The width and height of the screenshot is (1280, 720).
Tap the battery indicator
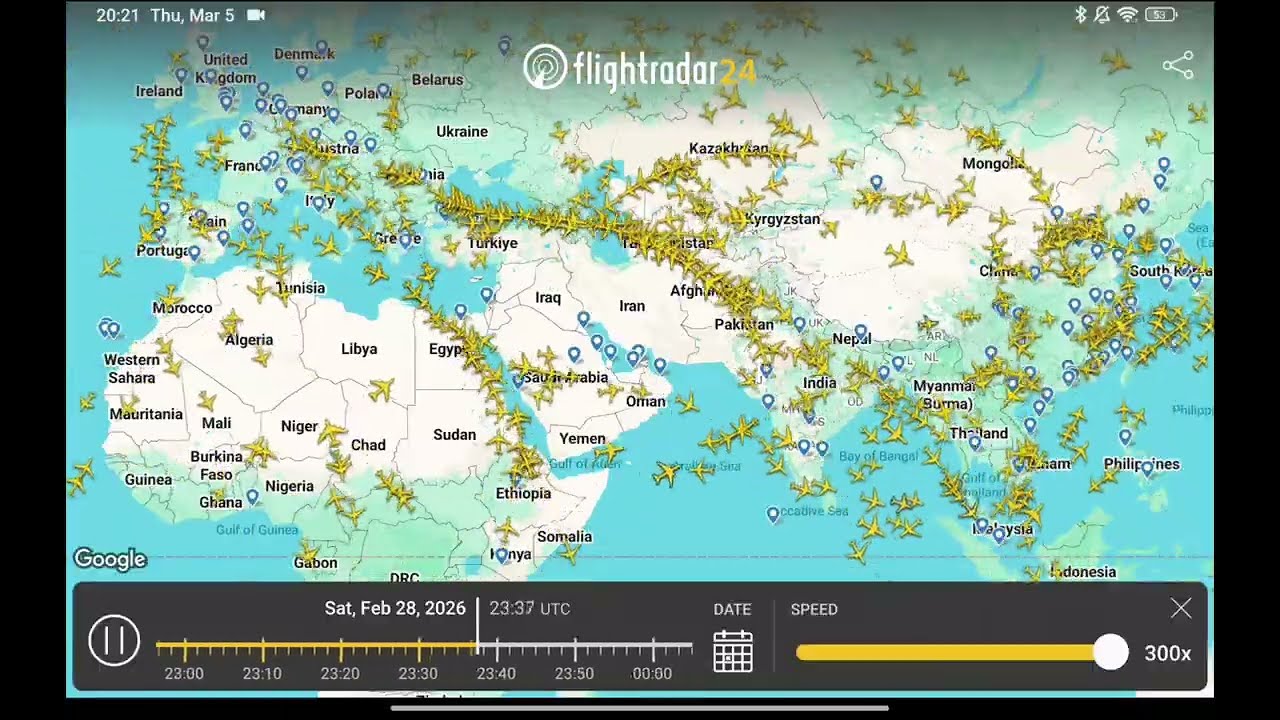[1162, 15]
